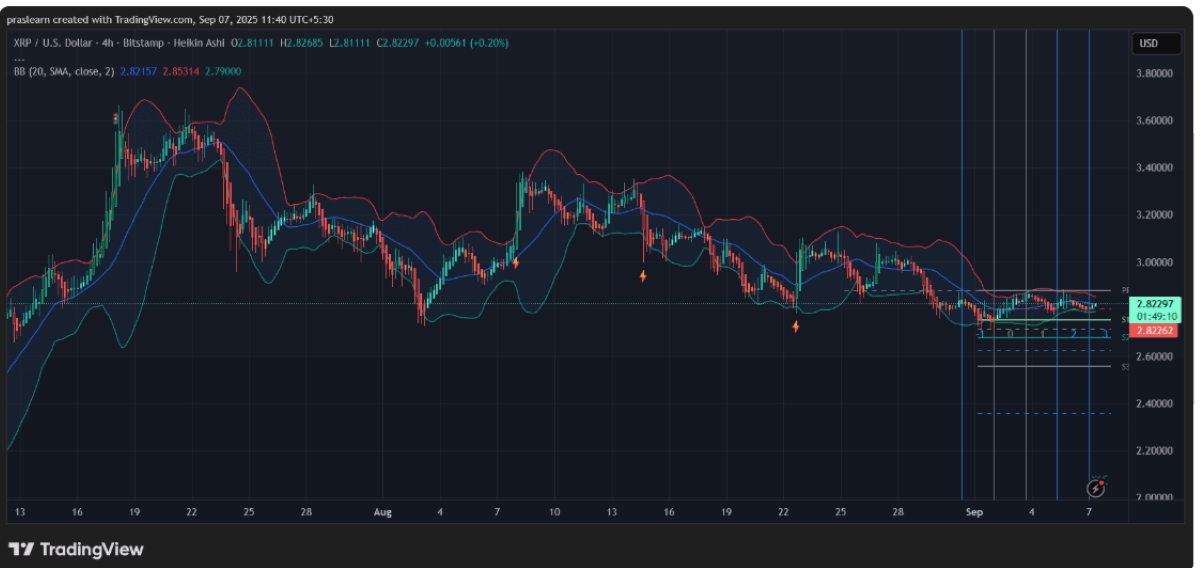The height and width of the screenshot is (568, 1200).
Task: Click the 2.40000 price axis label
Action: [1153, 403]
